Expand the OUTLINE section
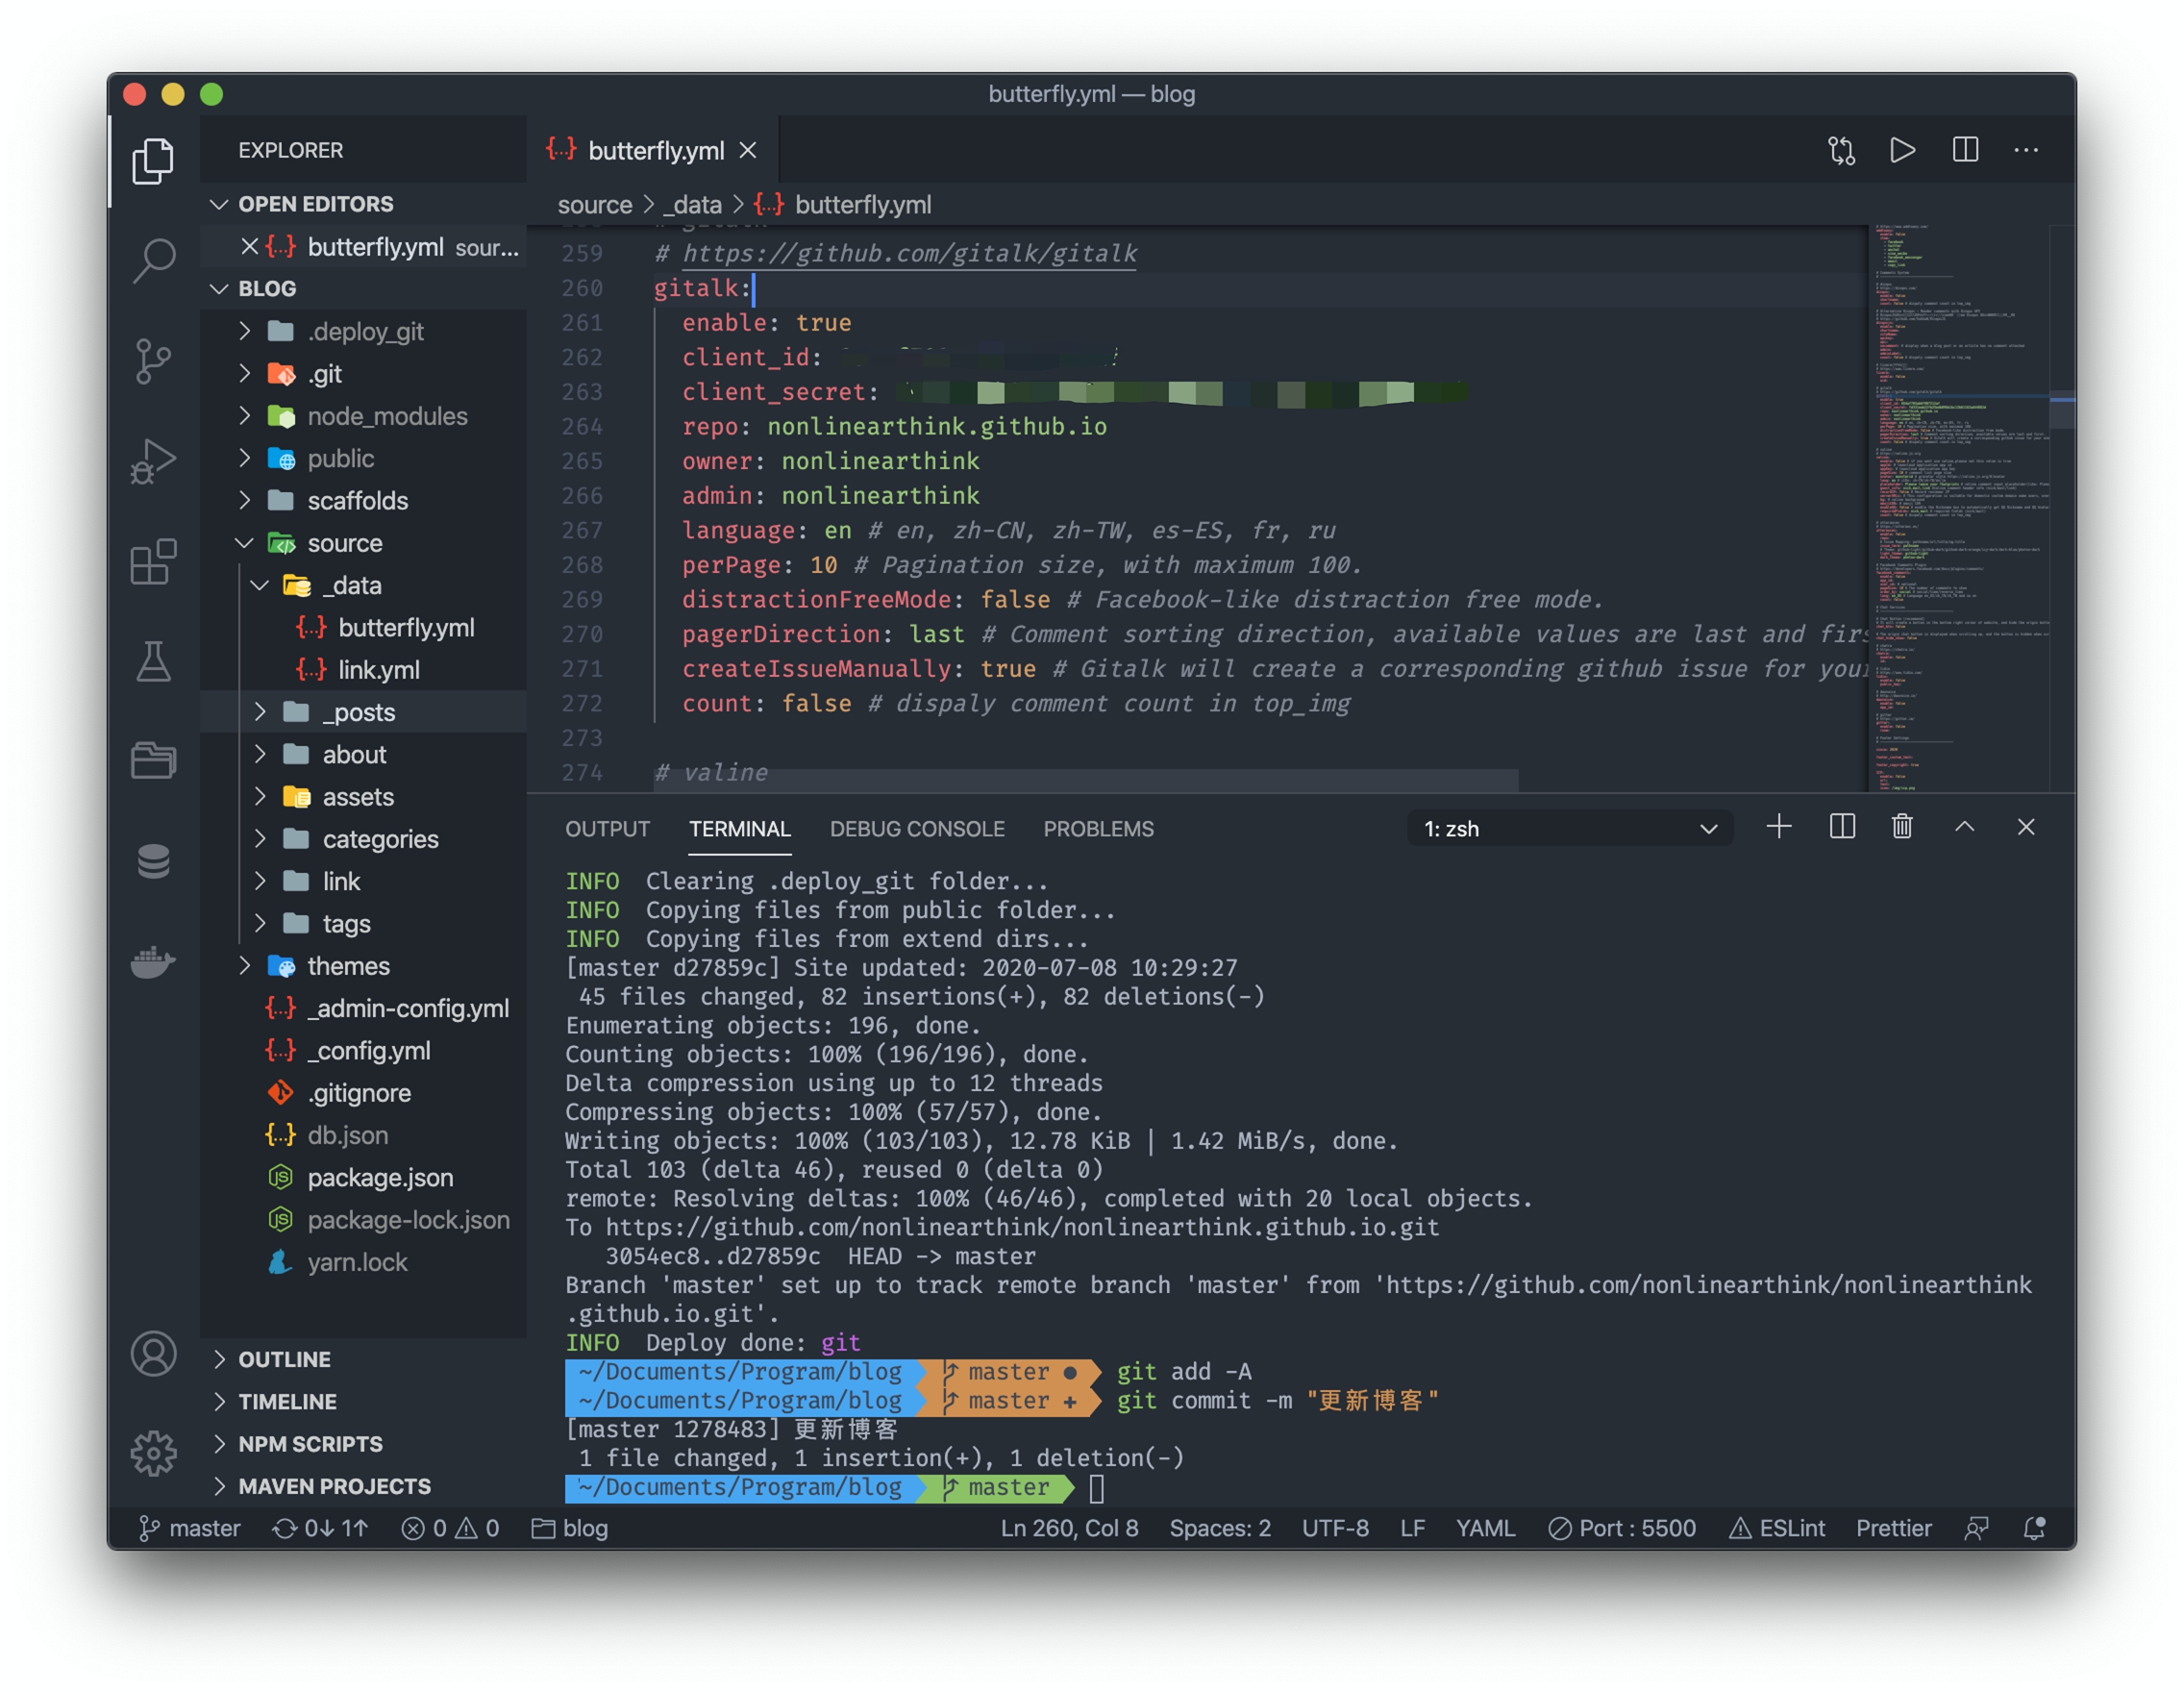This screenshot has width=2184, height=1692. (x=284, y=1359)
